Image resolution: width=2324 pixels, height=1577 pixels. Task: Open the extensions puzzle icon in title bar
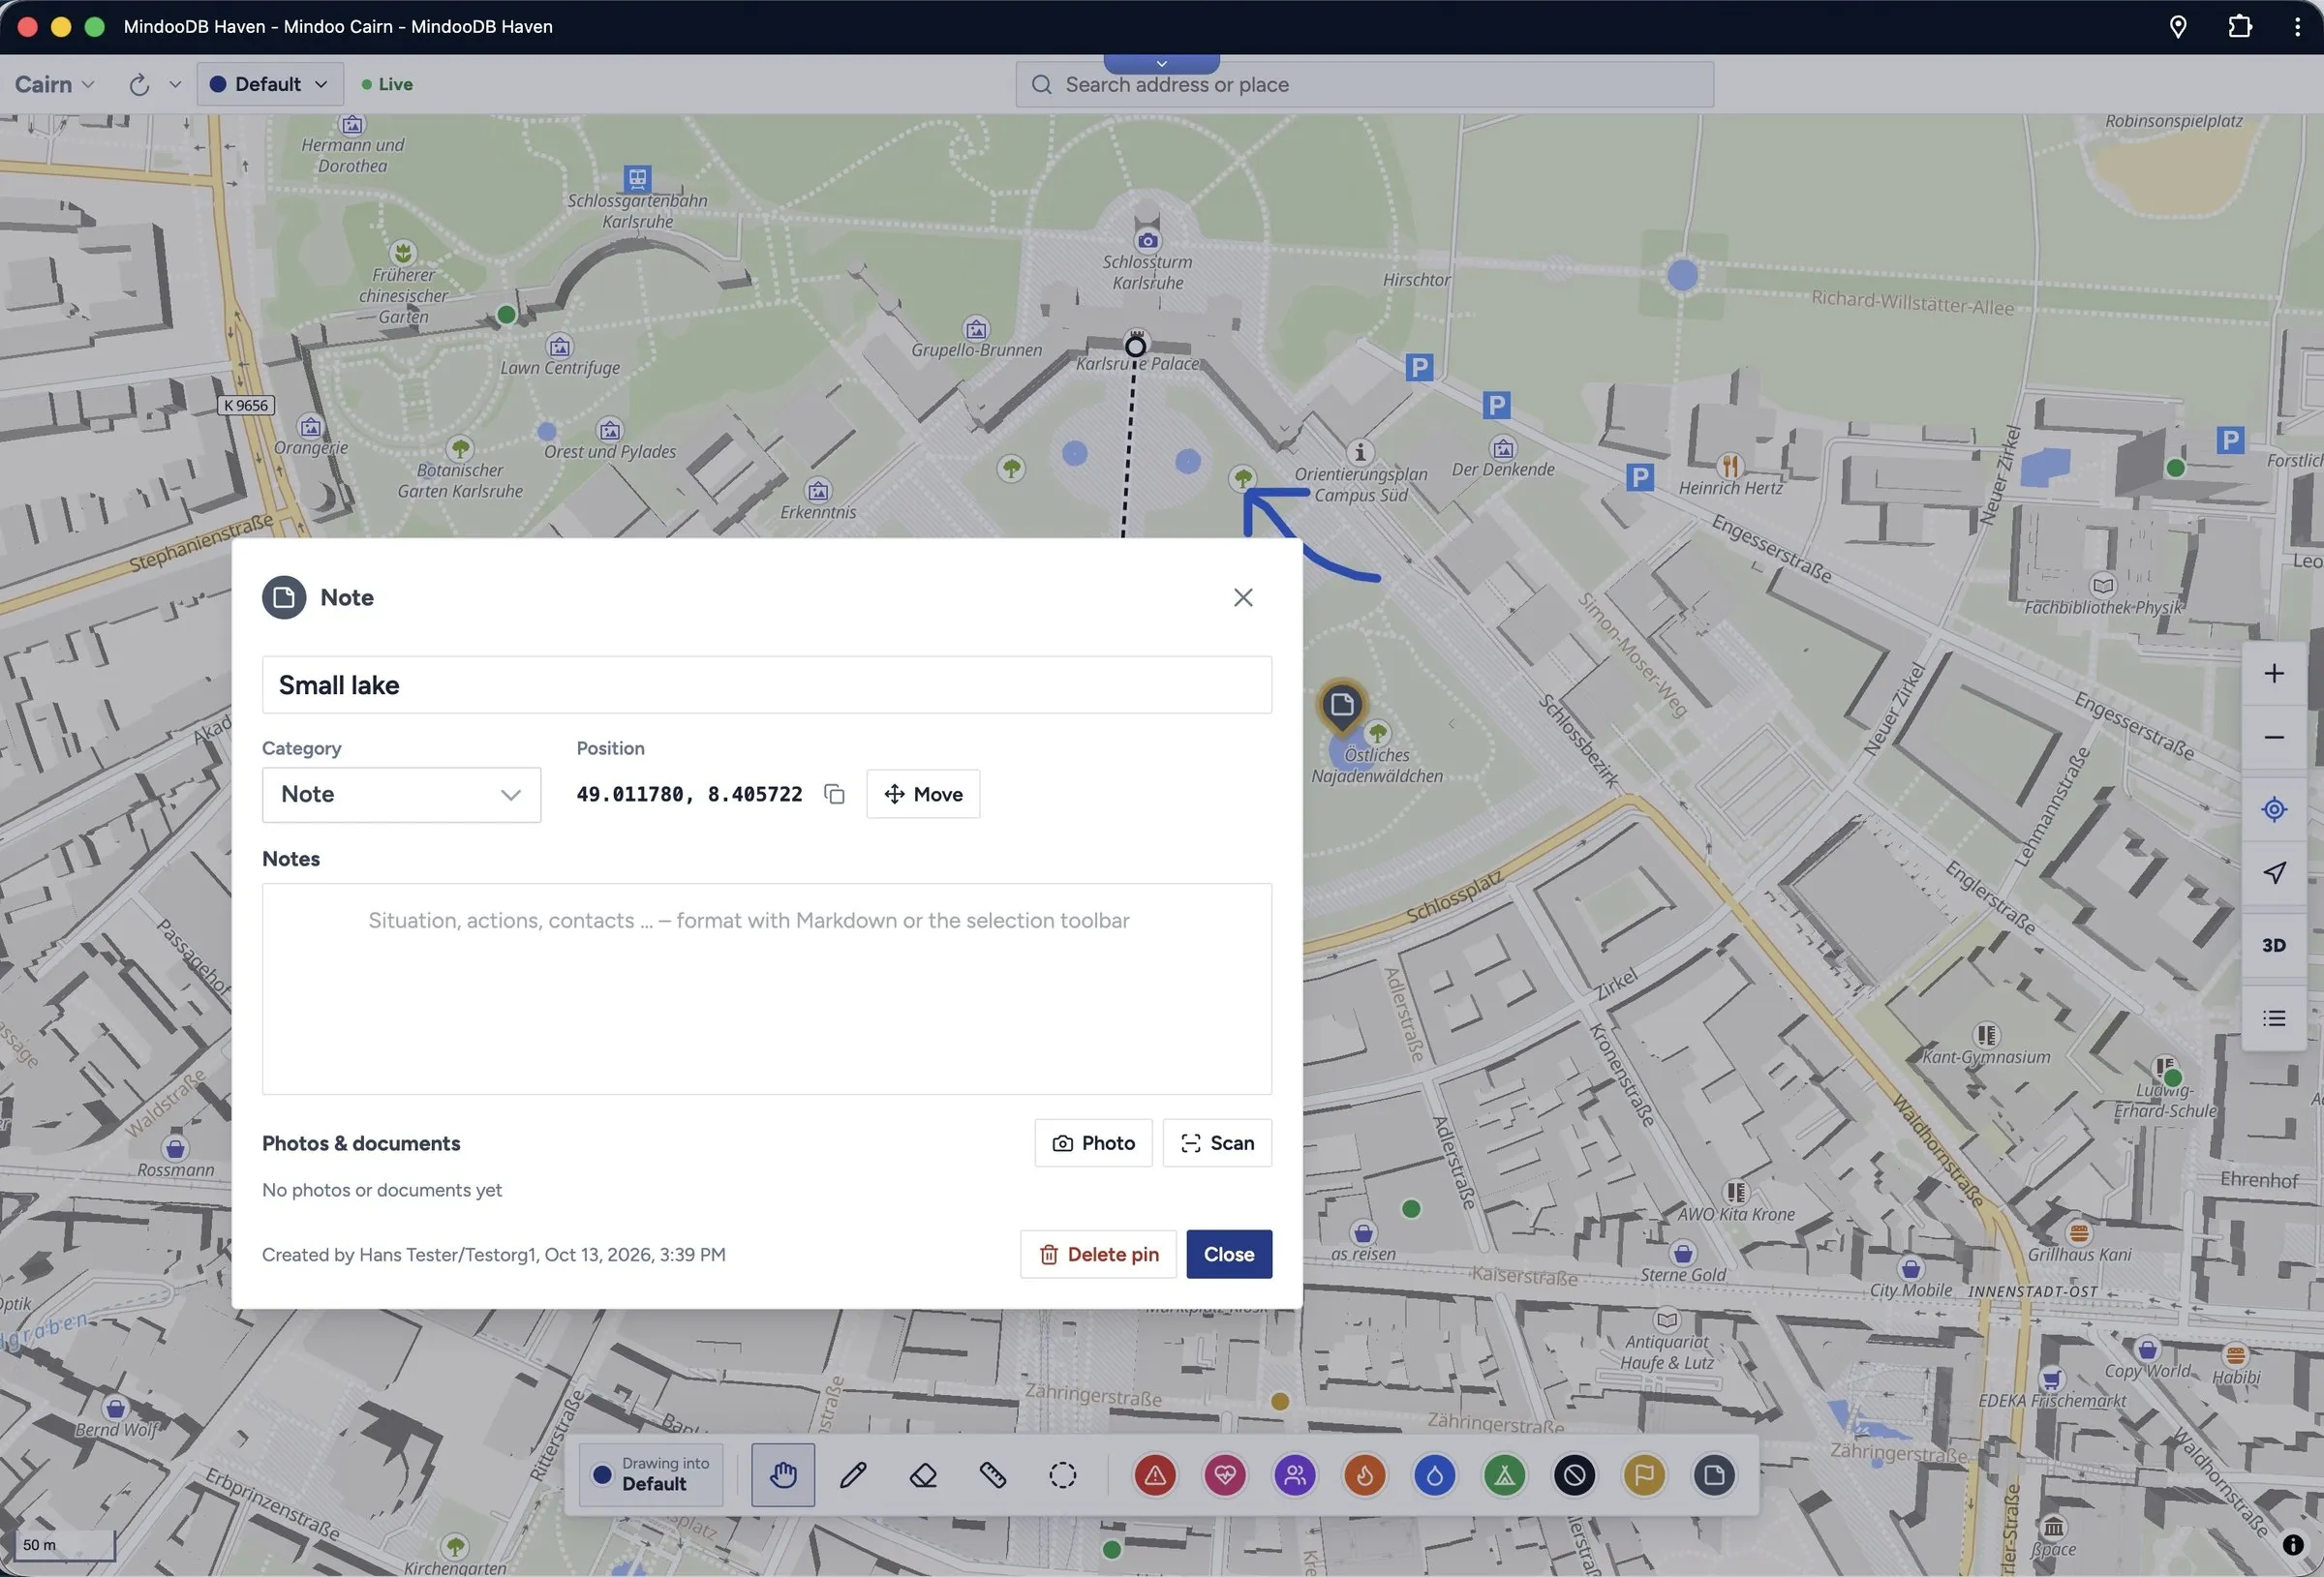click(2241, 27)
